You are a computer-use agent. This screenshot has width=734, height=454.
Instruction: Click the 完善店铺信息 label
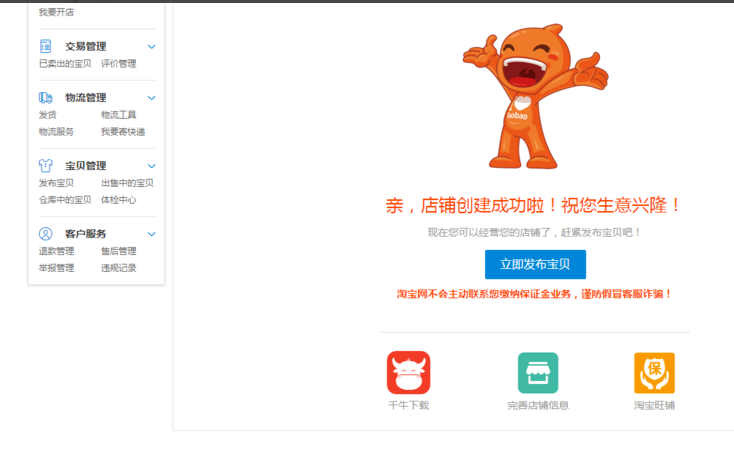coord(538,405)
